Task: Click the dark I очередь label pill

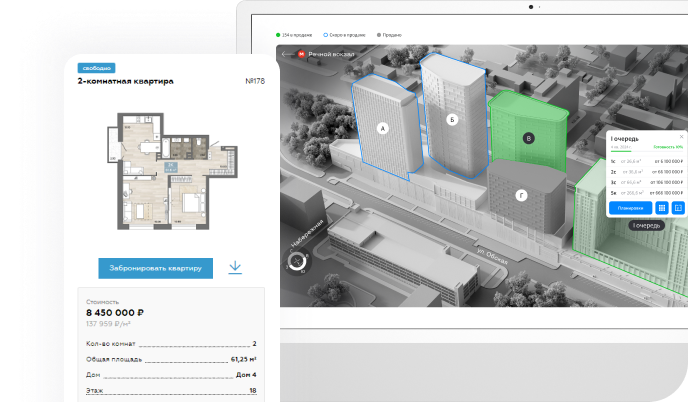Action: point(646,226)
